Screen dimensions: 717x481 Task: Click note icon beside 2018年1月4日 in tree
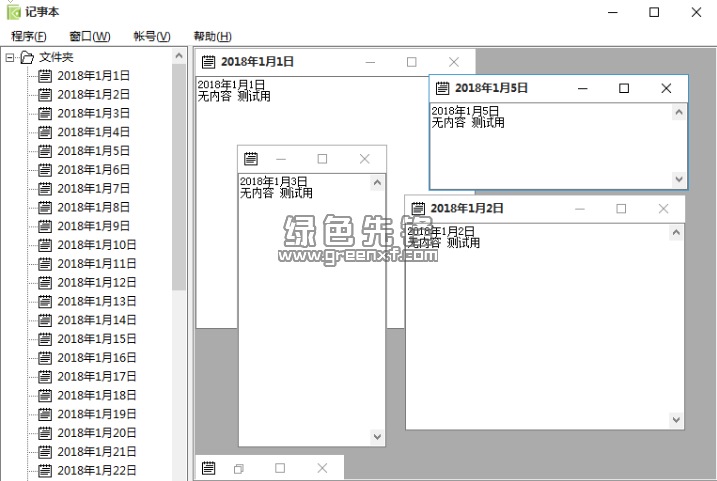(x=45, y=132)
